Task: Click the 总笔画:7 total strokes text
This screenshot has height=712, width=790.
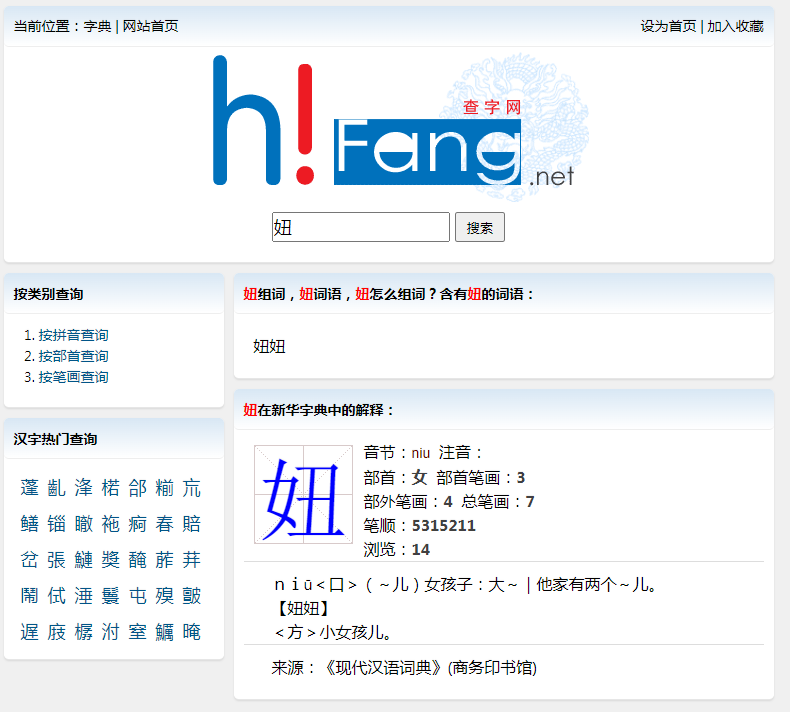Action: click(x=498, y=501)
